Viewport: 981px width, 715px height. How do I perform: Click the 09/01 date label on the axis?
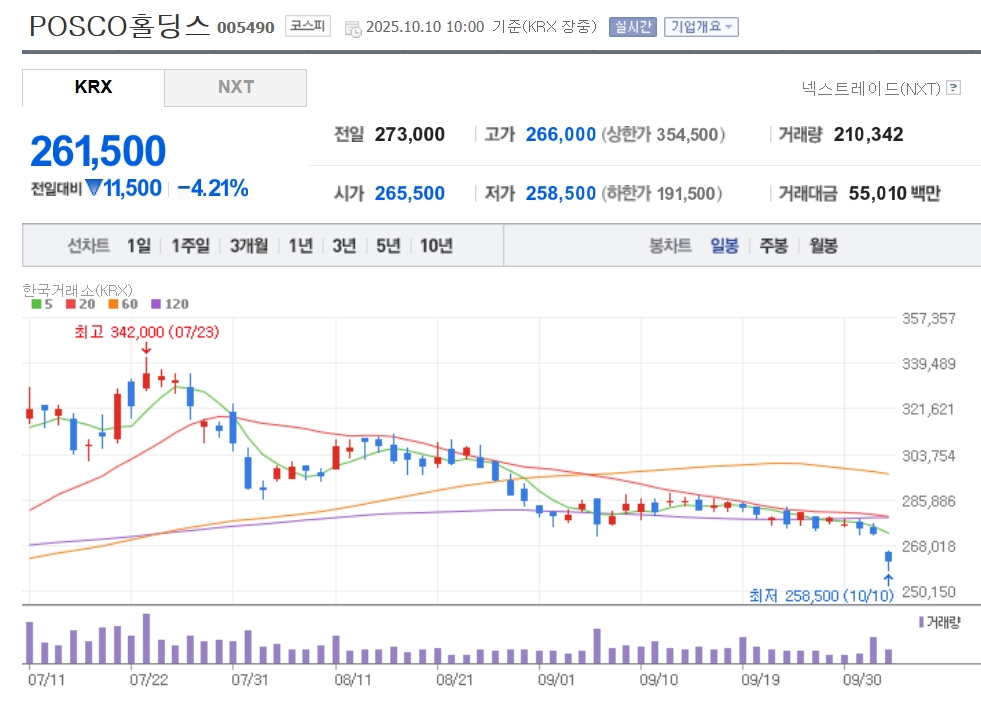tap(556, 679)
